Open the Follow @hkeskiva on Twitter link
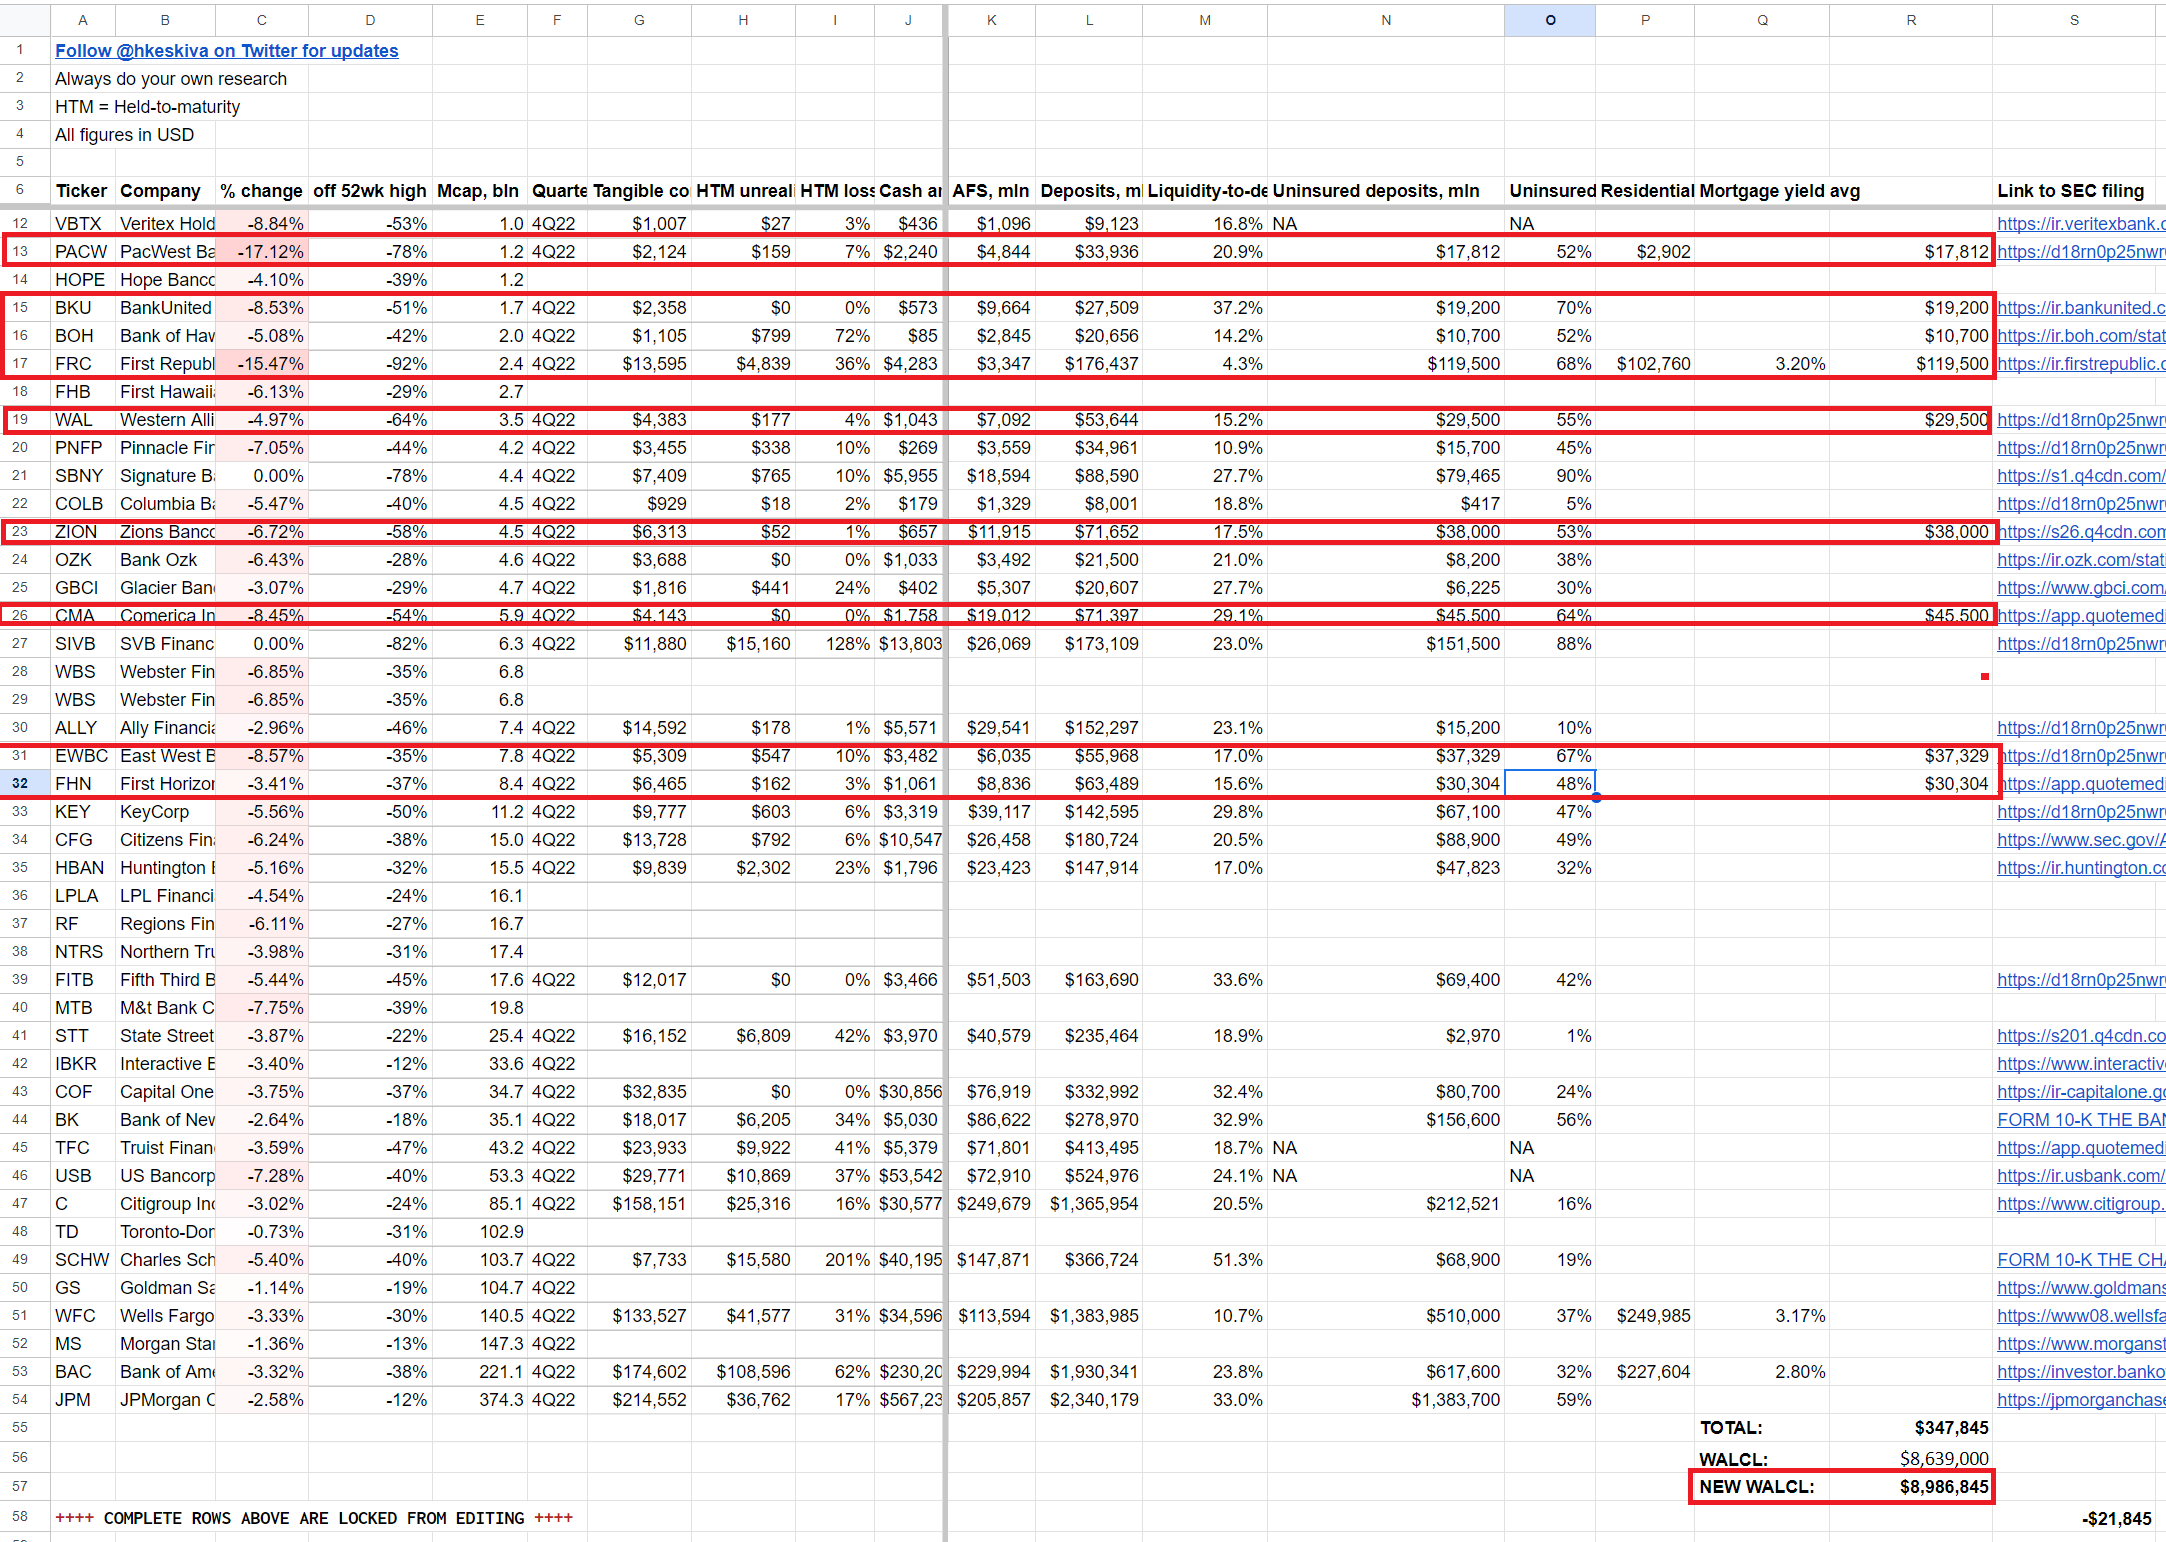Image resolution: width=2166 pixels, height=1542 pixels. click(x=226, y=51)
